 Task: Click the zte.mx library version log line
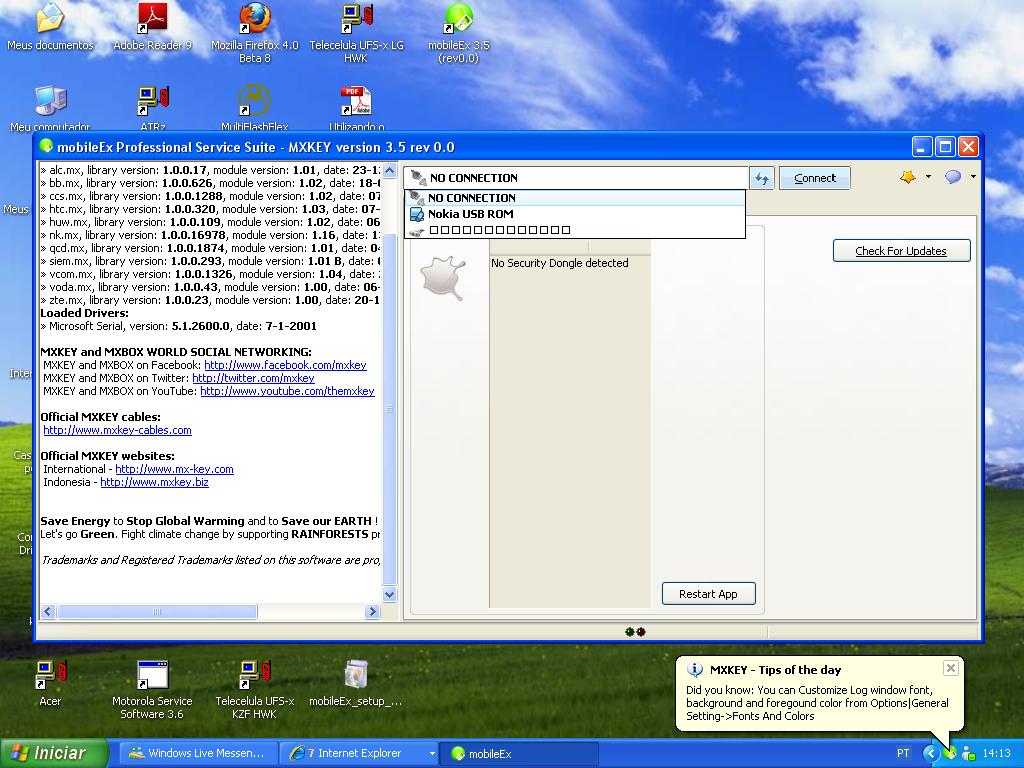pos(210,300)
